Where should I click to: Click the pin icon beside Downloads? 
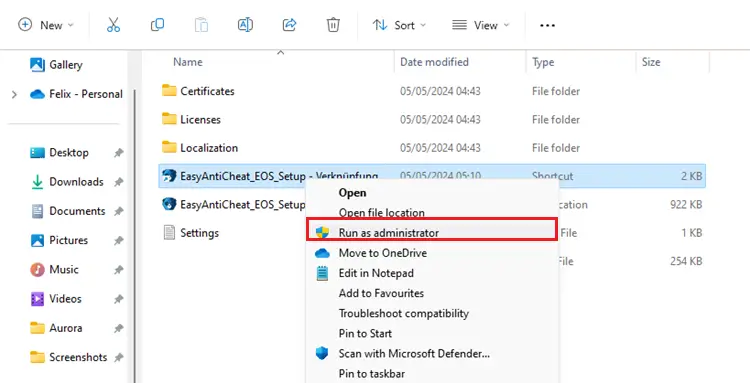[118, 182]
